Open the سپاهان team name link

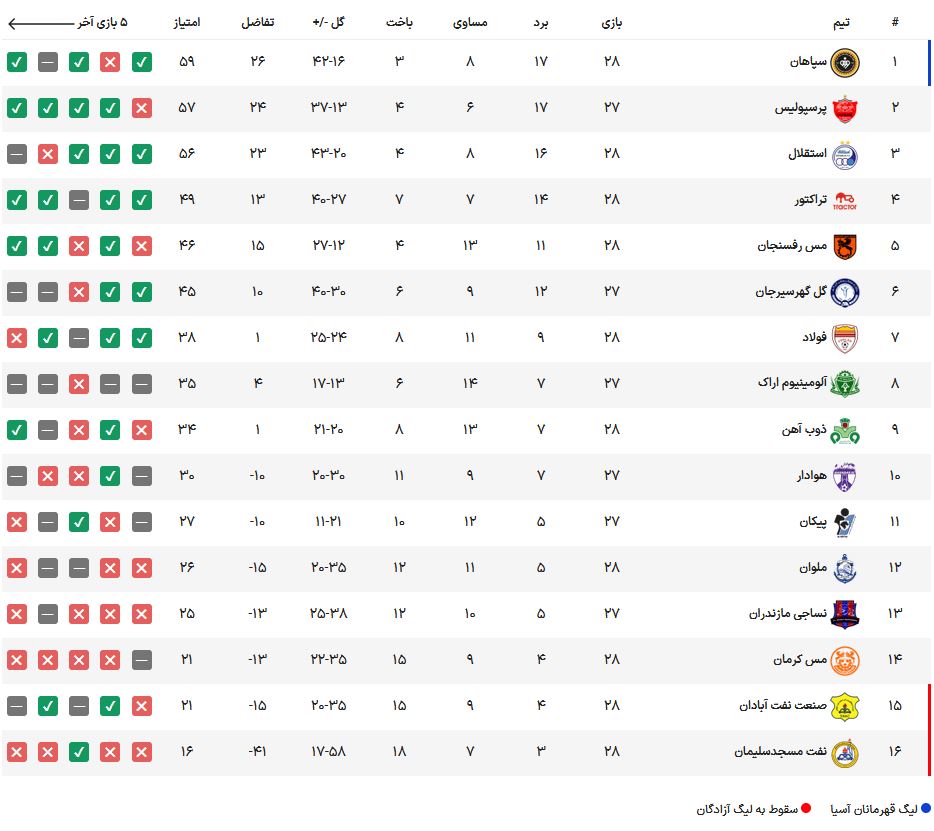pos(806,62)
